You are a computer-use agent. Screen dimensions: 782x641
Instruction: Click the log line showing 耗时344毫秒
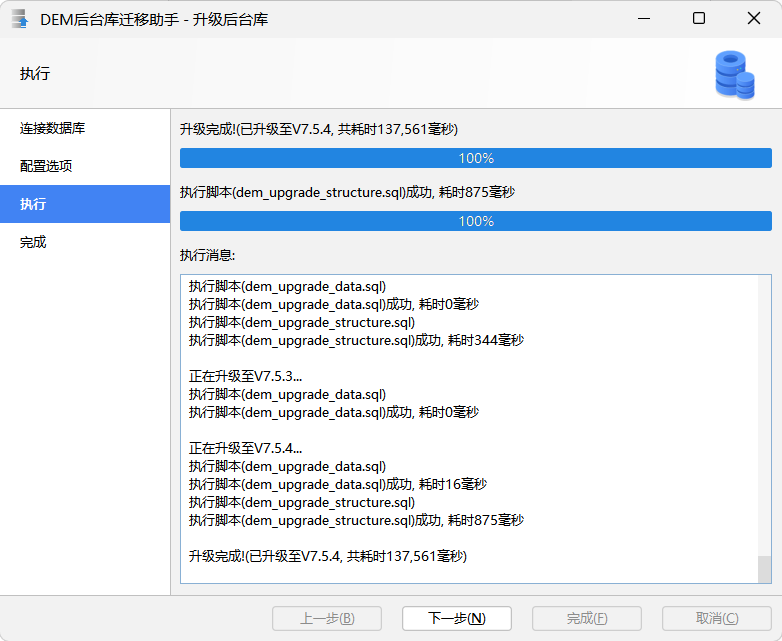tap(356, 340)
